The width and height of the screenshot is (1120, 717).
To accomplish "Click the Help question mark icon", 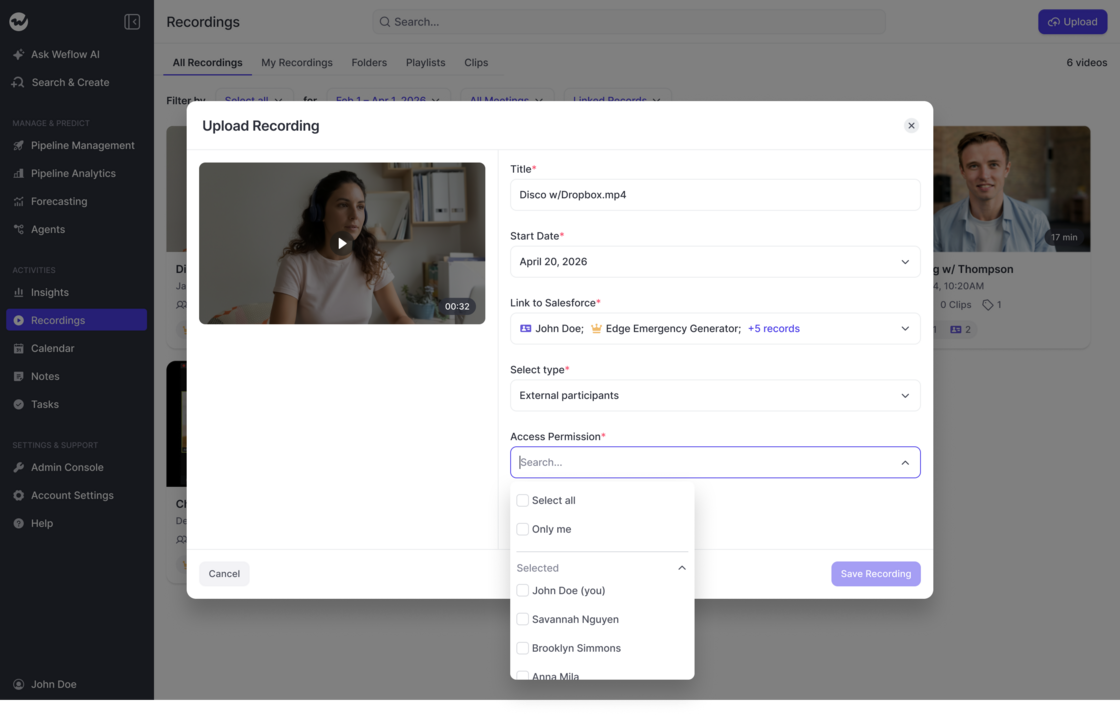I will (19, 523).
